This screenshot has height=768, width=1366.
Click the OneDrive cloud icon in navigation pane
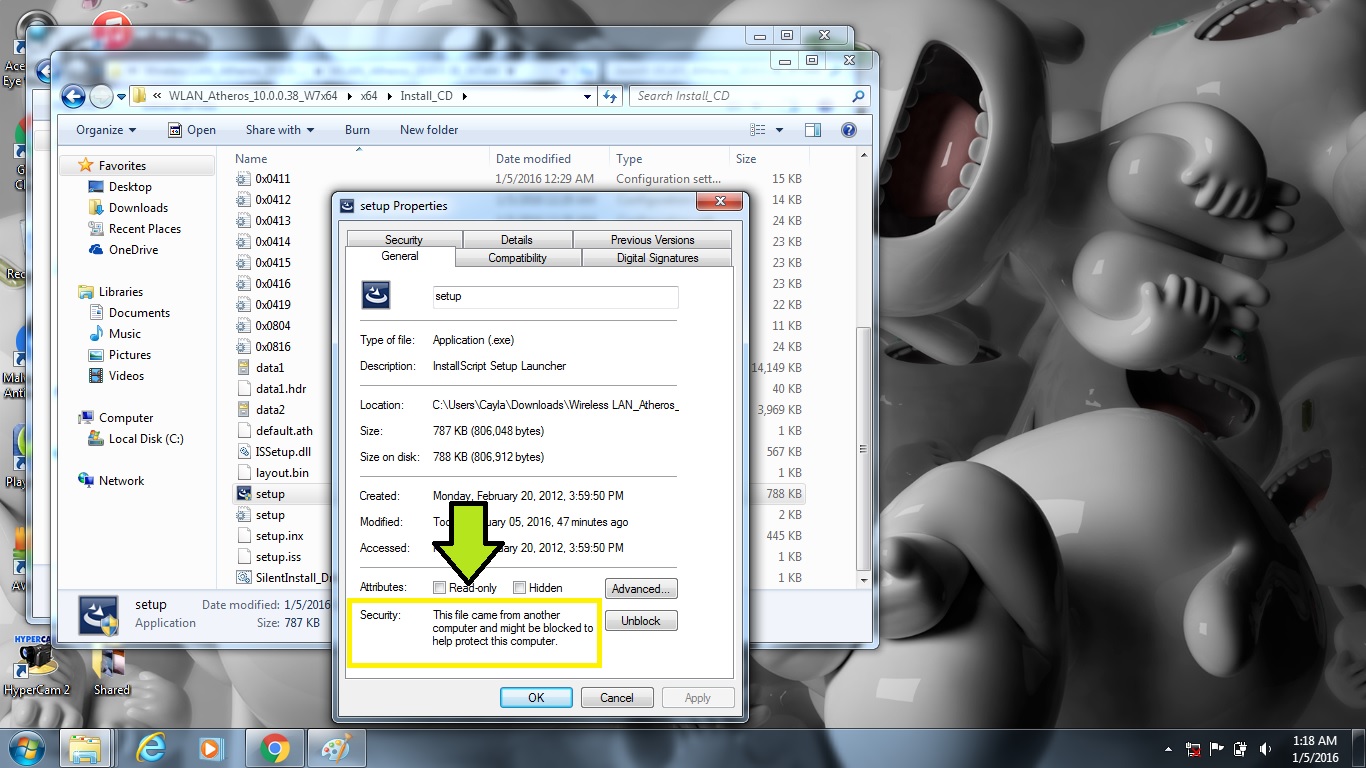pyautogui.click(x=96, y=250)
